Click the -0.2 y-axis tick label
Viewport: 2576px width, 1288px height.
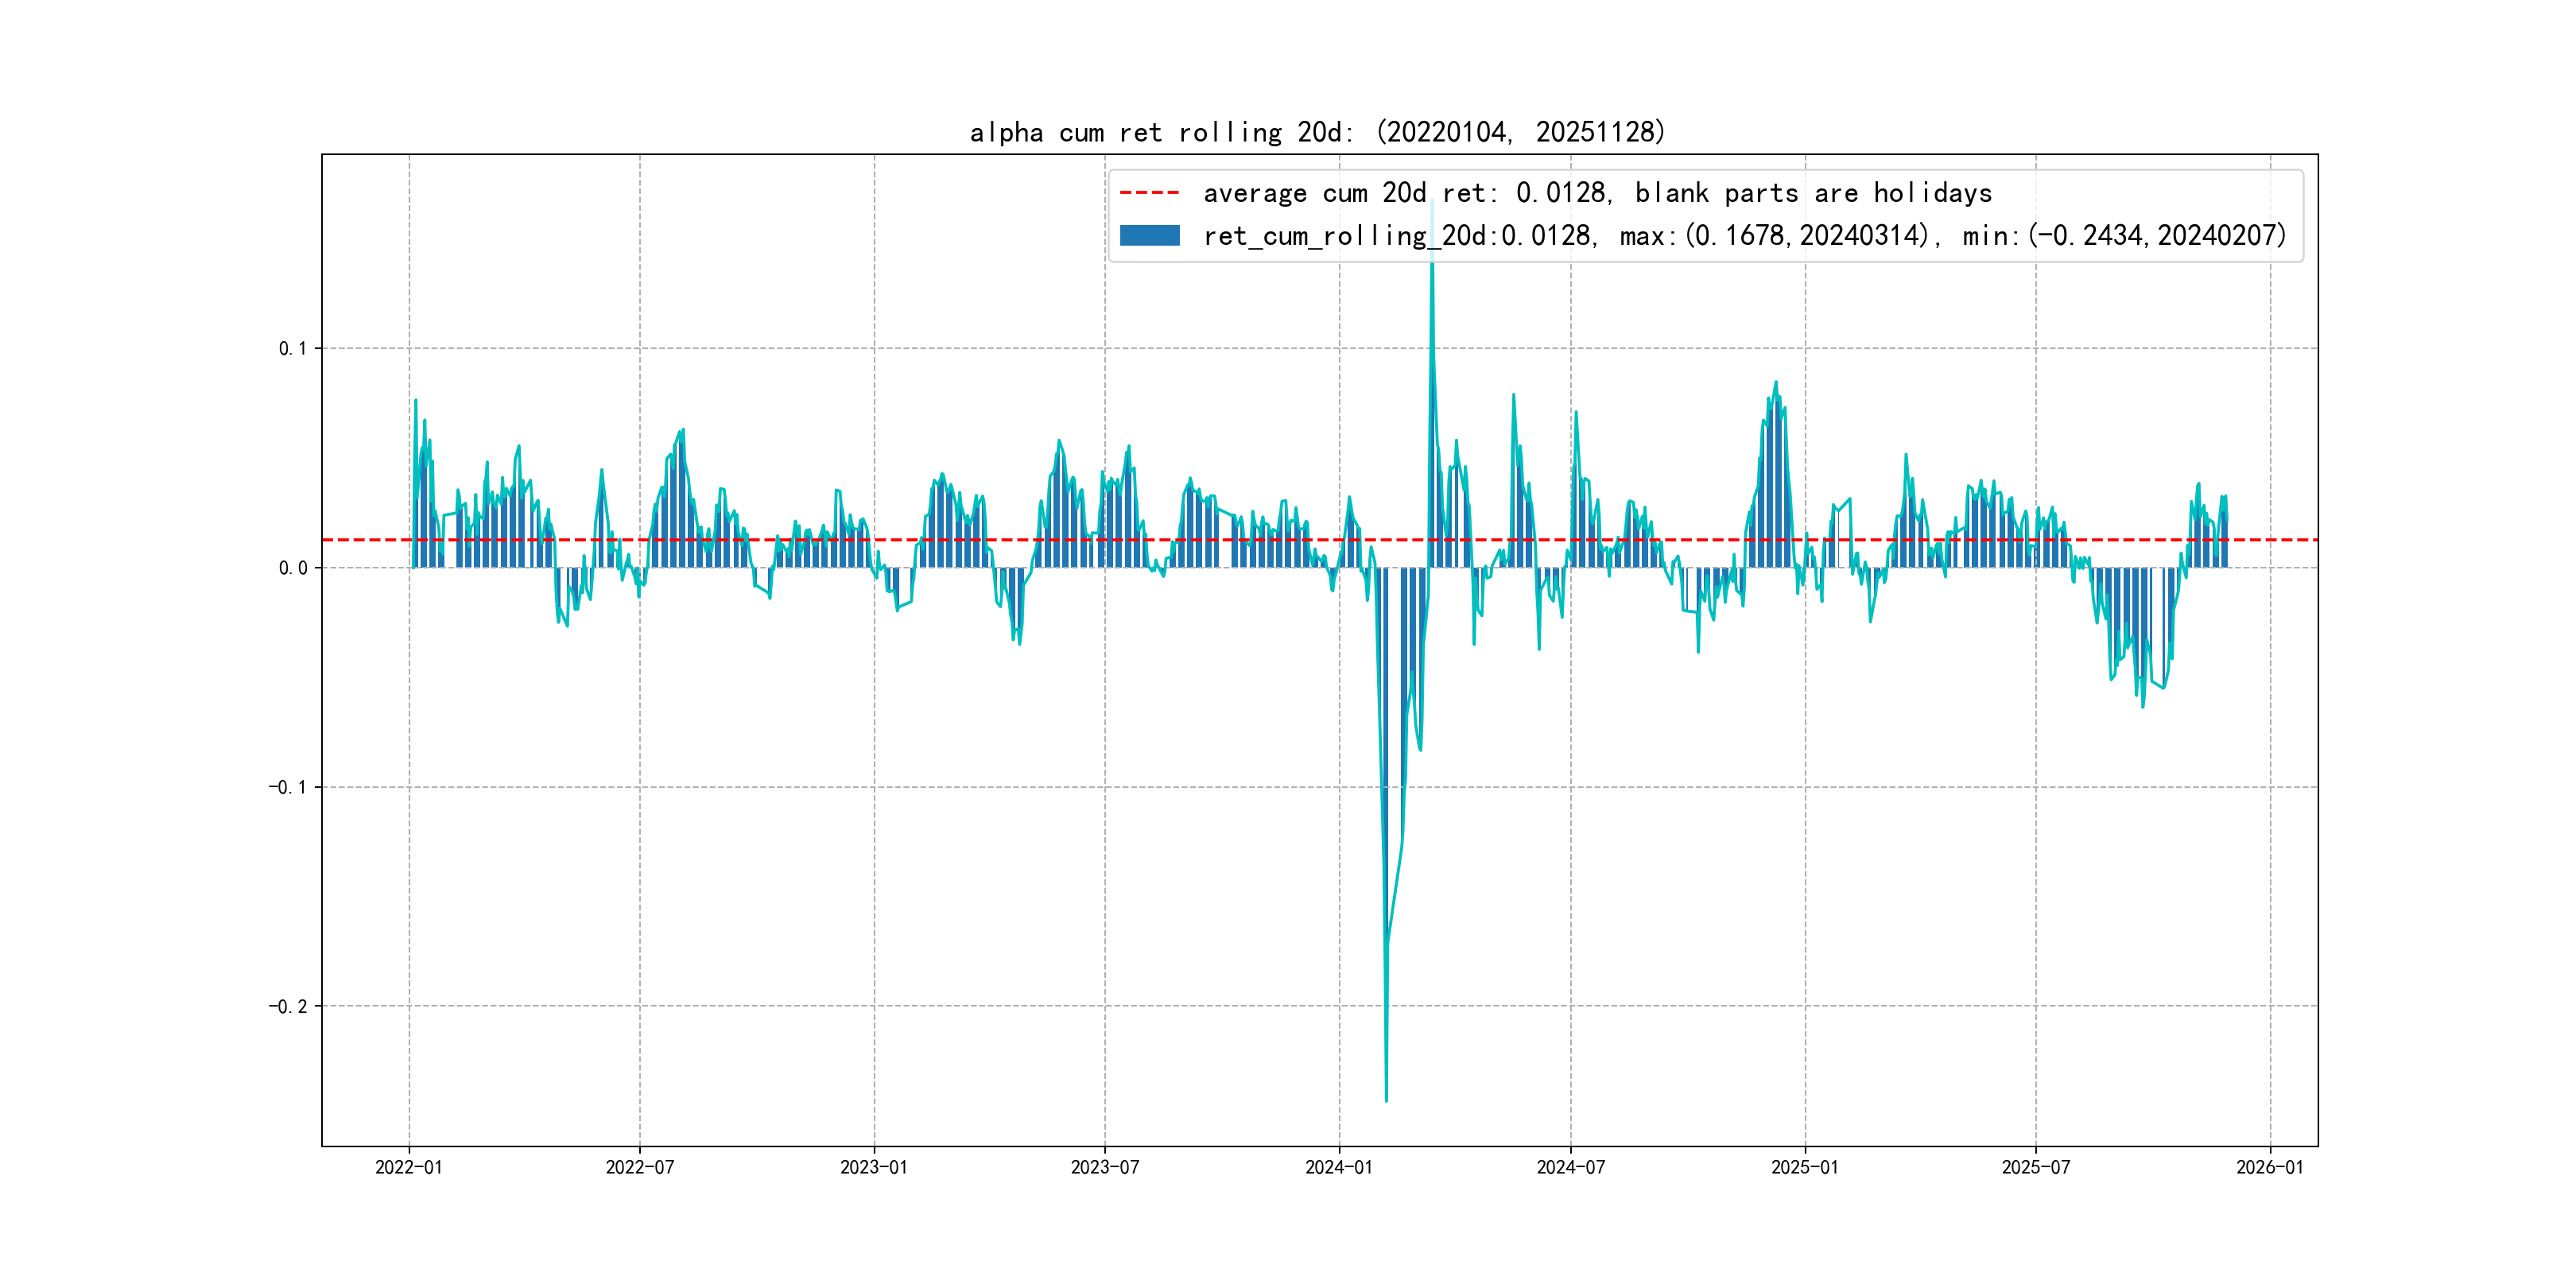(x=287, y=1006)
